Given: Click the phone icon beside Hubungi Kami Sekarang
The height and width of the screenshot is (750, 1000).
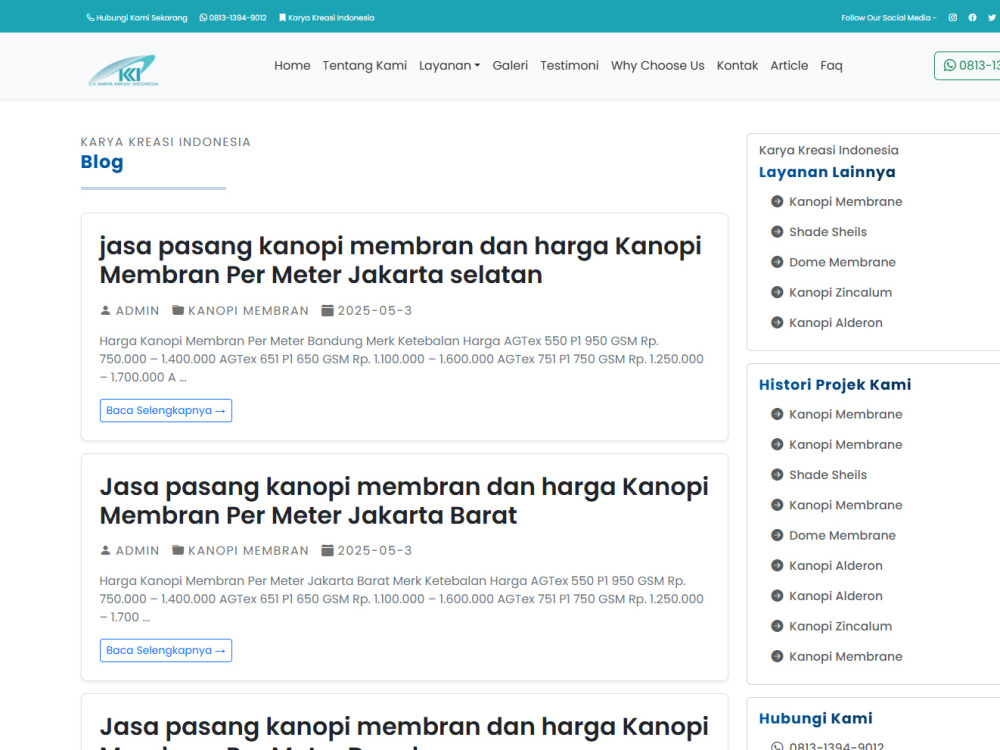Looking at the screenshot, I should pyautogui.click(x=90, y=18).
